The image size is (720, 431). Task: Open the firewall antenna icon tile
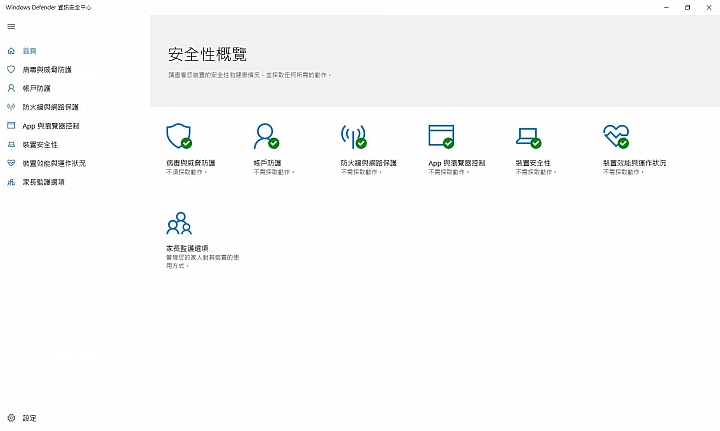click(354, 136)
